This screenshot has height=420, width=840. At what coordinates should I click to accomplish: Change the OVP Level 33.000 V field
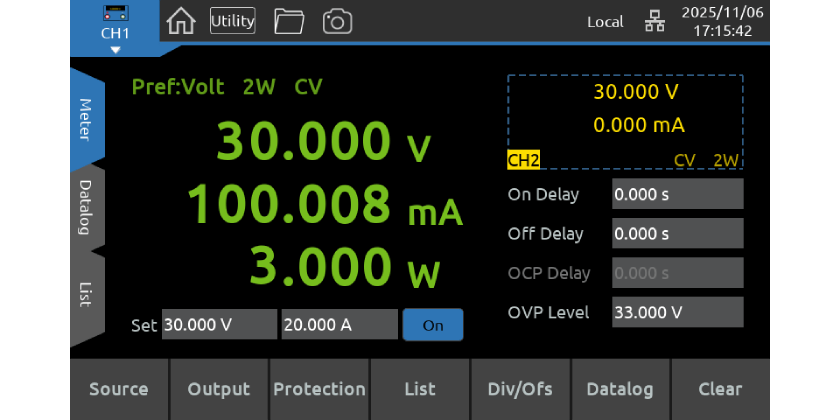[677, 312]
